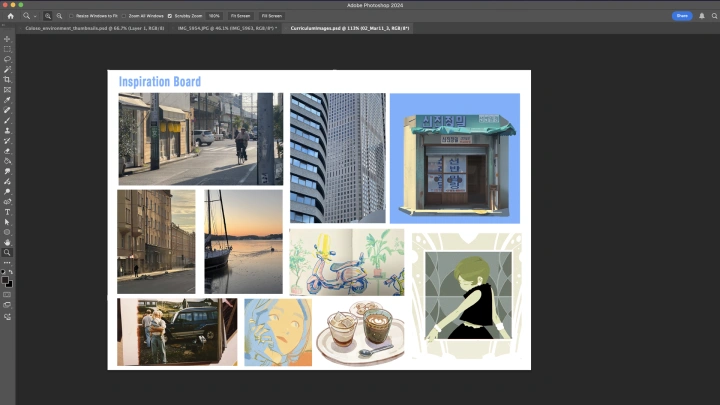Select the Hand tool
The image size is (720, 405).
click(7, 242)
